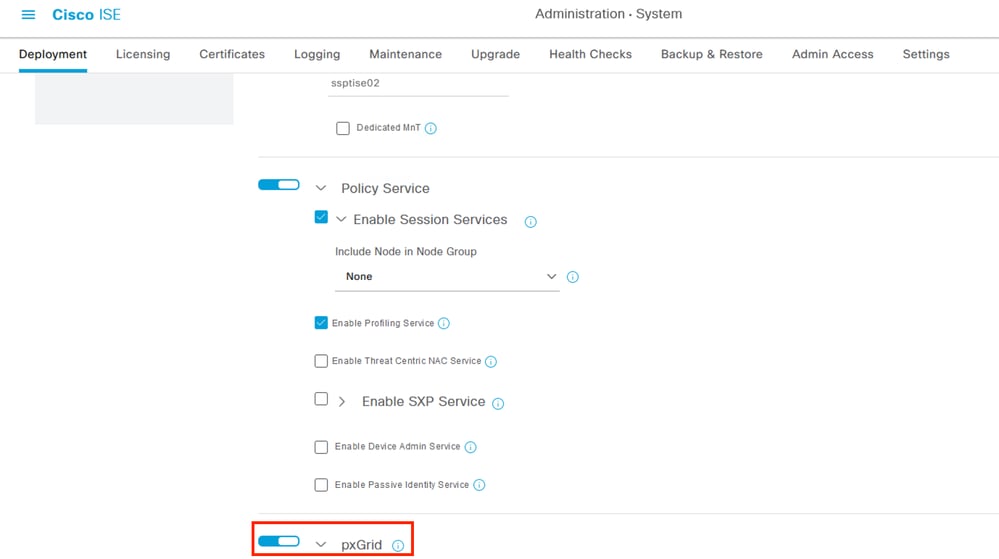This screenshot has height=559, width=999.
Task: Show info for the Node Group dropdown
Action: coord(573,277)
